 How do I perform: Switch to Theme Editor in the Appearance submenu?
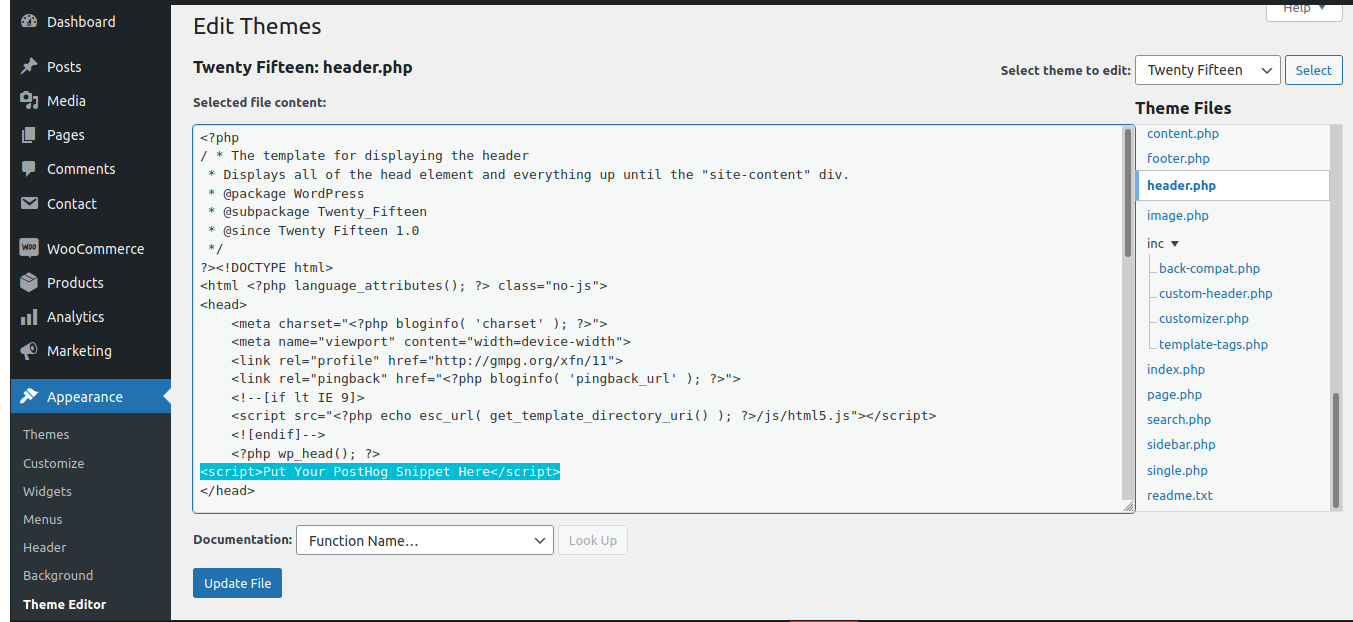(x=62, y=603)
